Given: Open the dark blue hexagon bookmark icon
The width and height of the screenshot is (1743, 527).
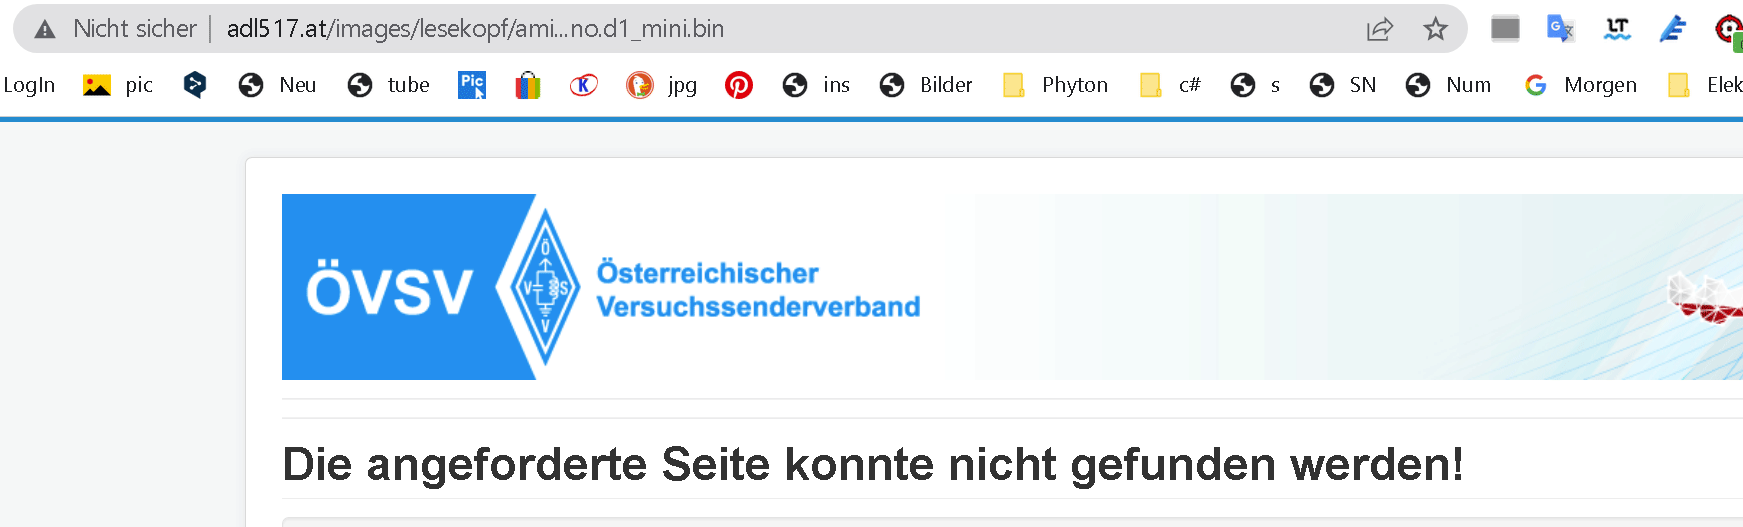Looking at the screenshot, I should click(195, 85).
